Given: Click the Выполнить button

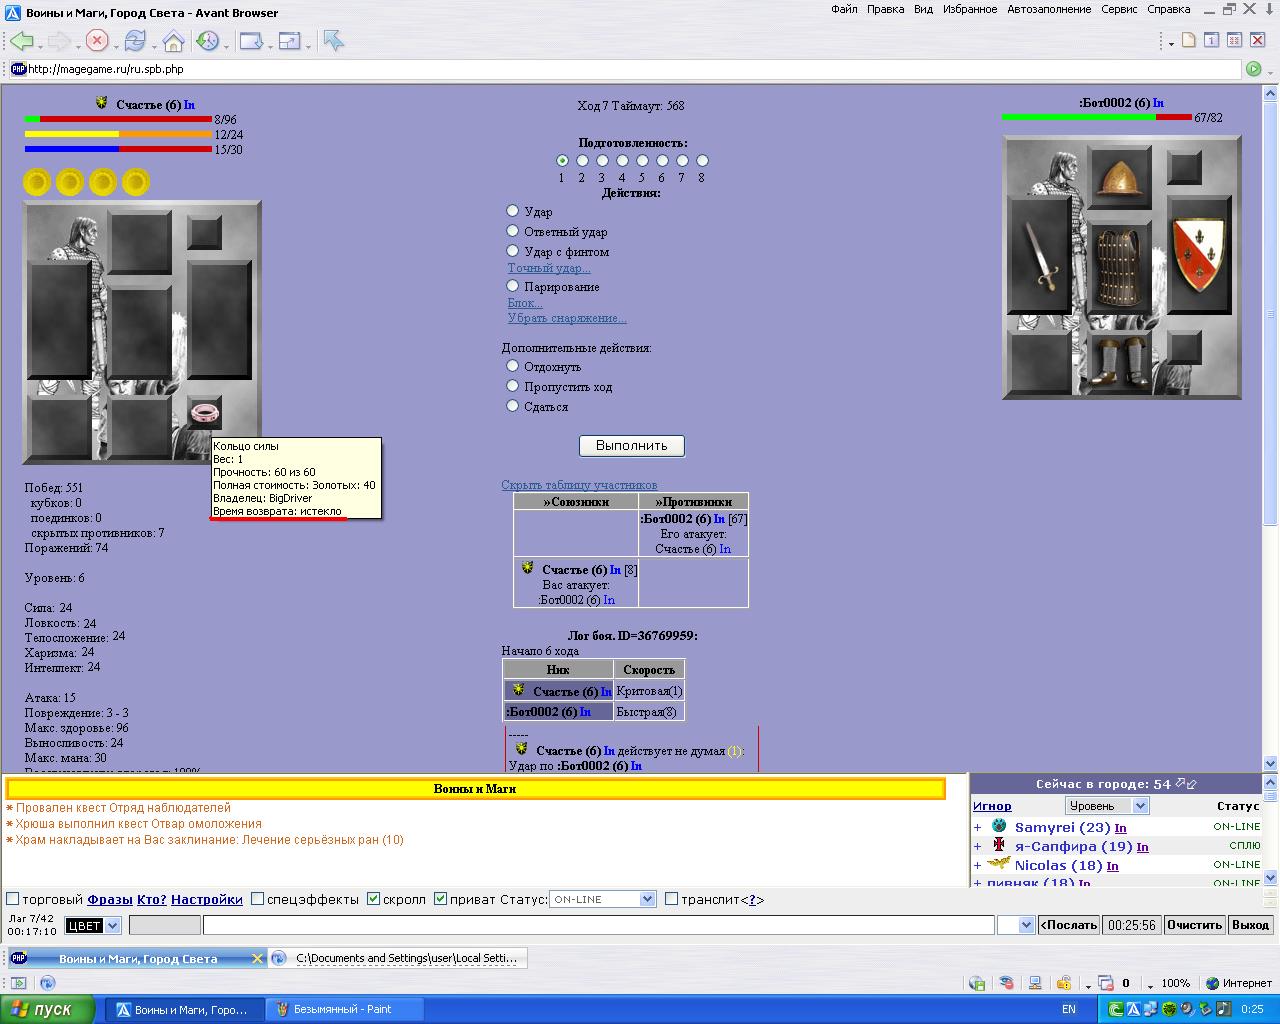Looking at the screenshot, I should tap(632, 445).
